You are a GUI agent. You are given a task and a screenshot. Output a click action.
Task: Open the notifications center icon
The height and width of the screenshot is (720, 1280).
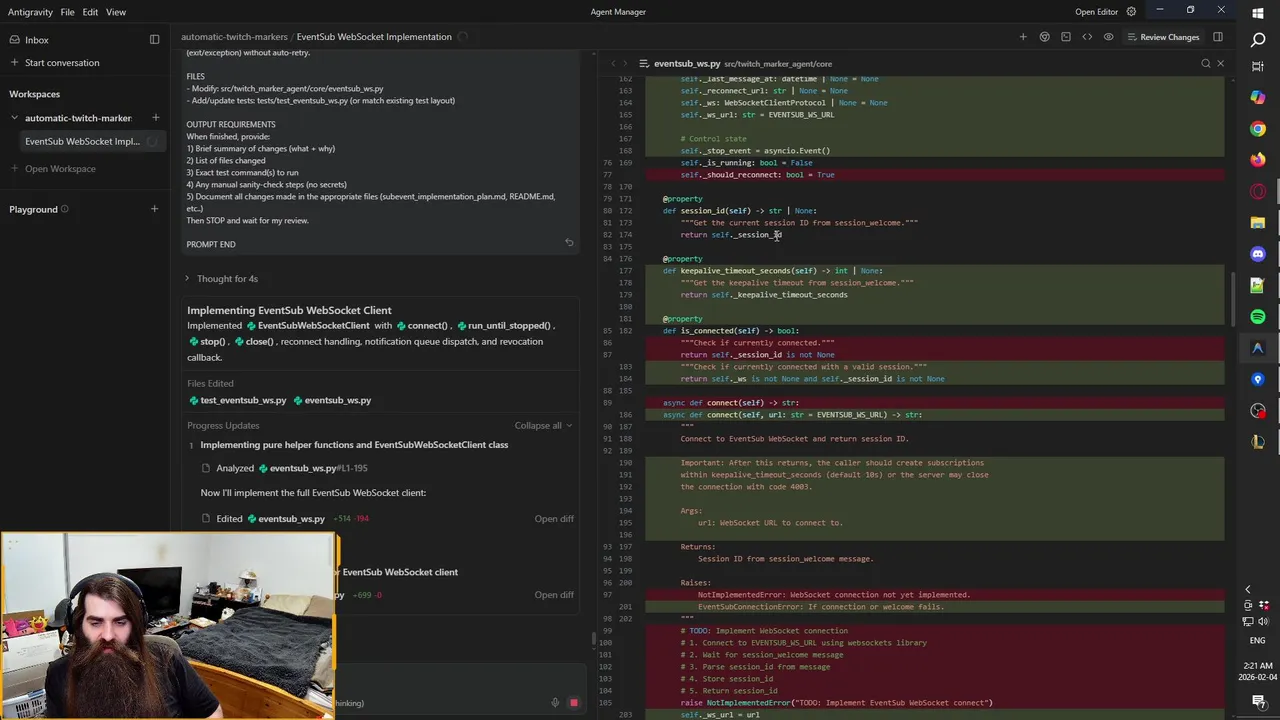point(1258,702)
